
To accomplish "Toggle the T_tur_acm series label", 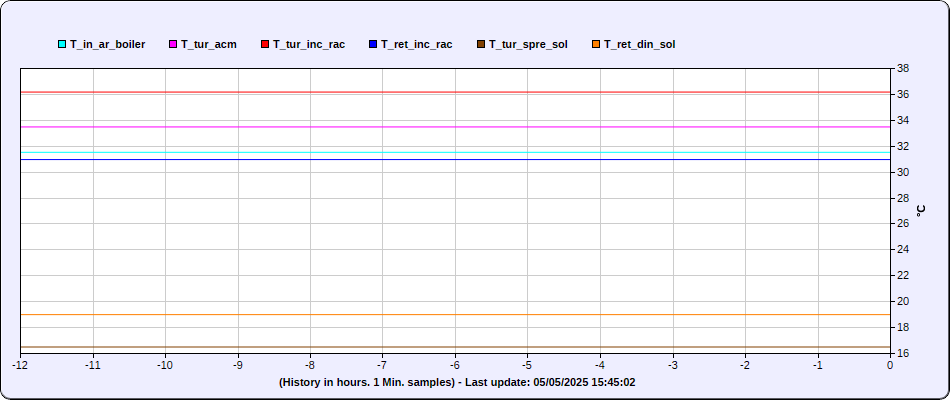I will pos(208,45).
